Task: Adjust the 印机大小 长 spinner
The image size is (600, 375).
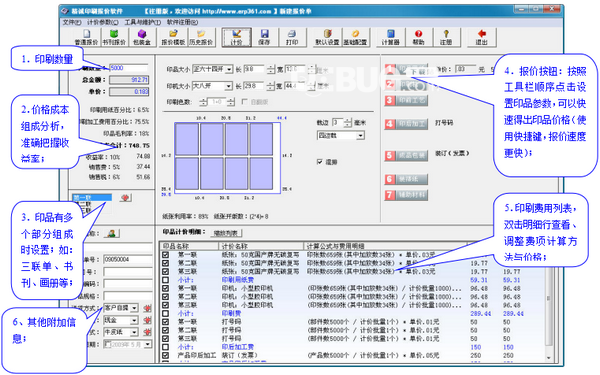Action: (271, 86)
